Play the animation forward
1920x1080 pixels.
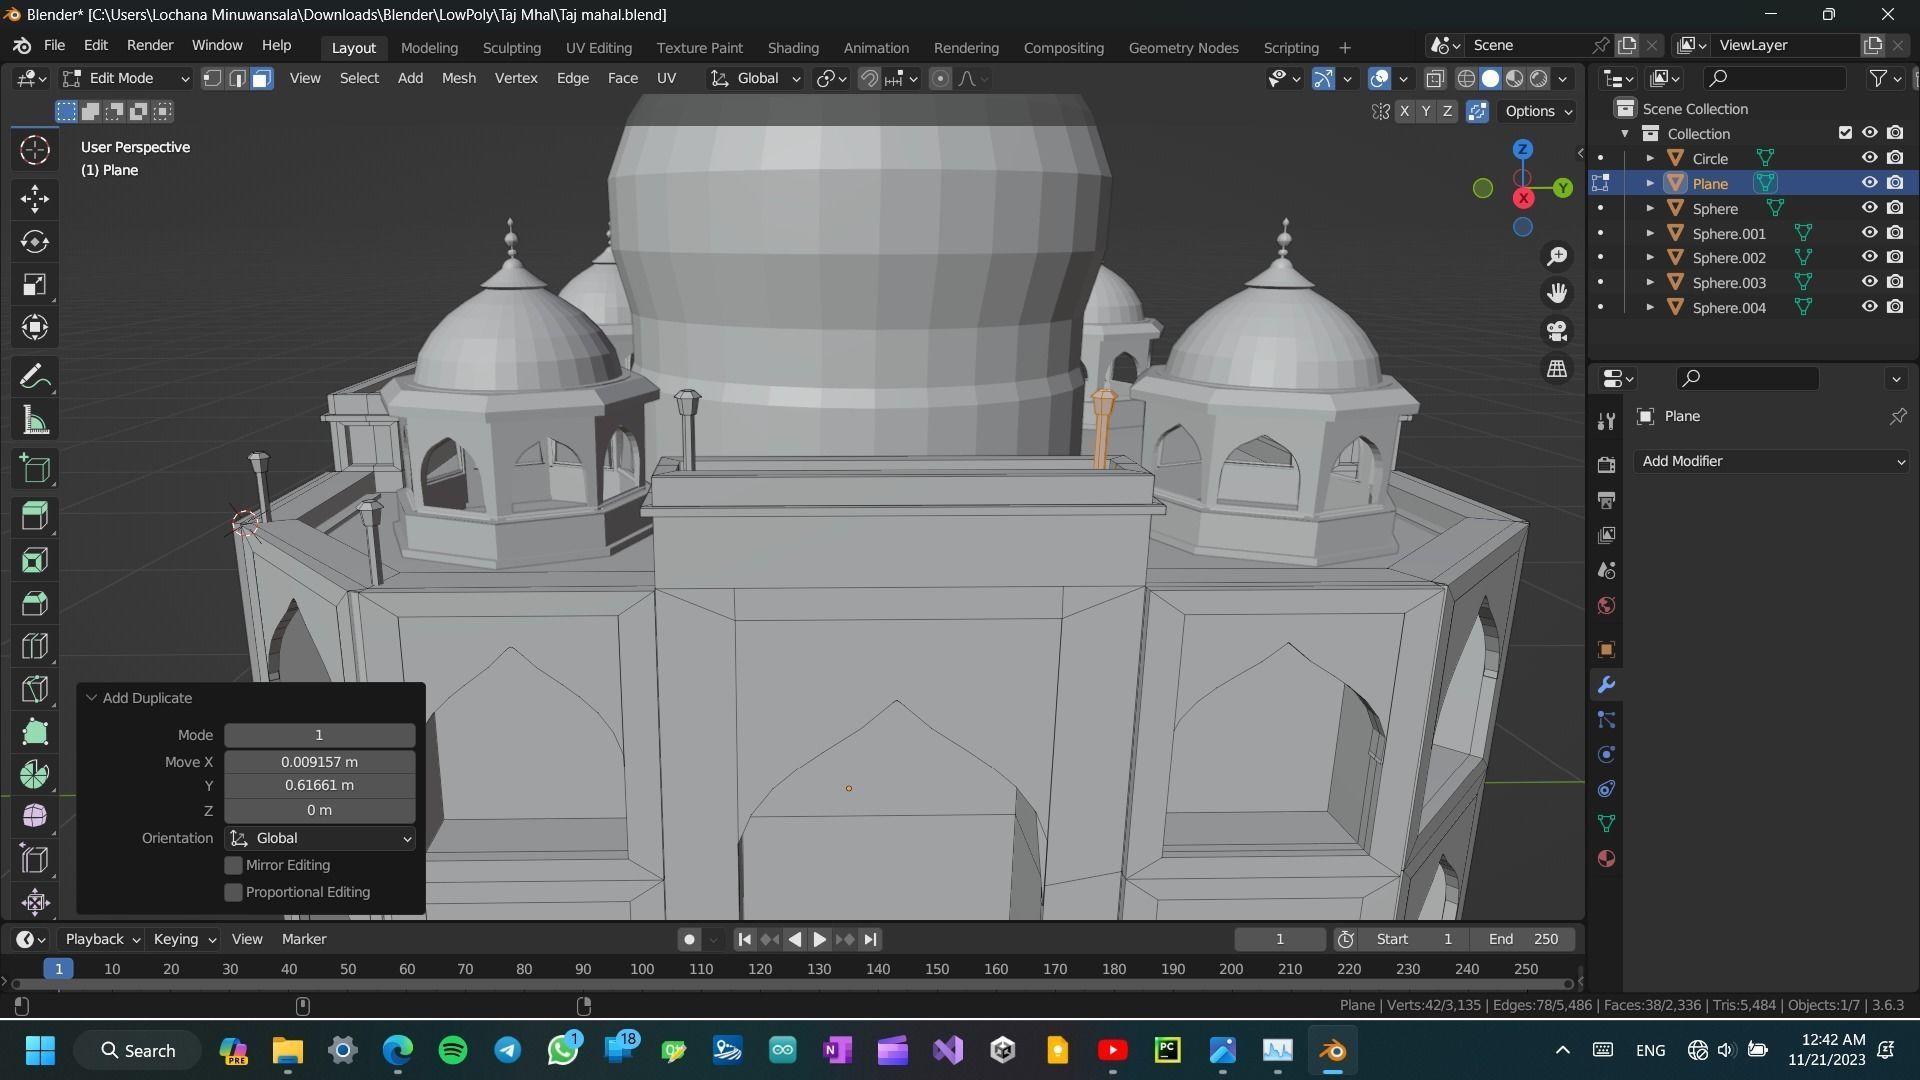coord(819,939)
